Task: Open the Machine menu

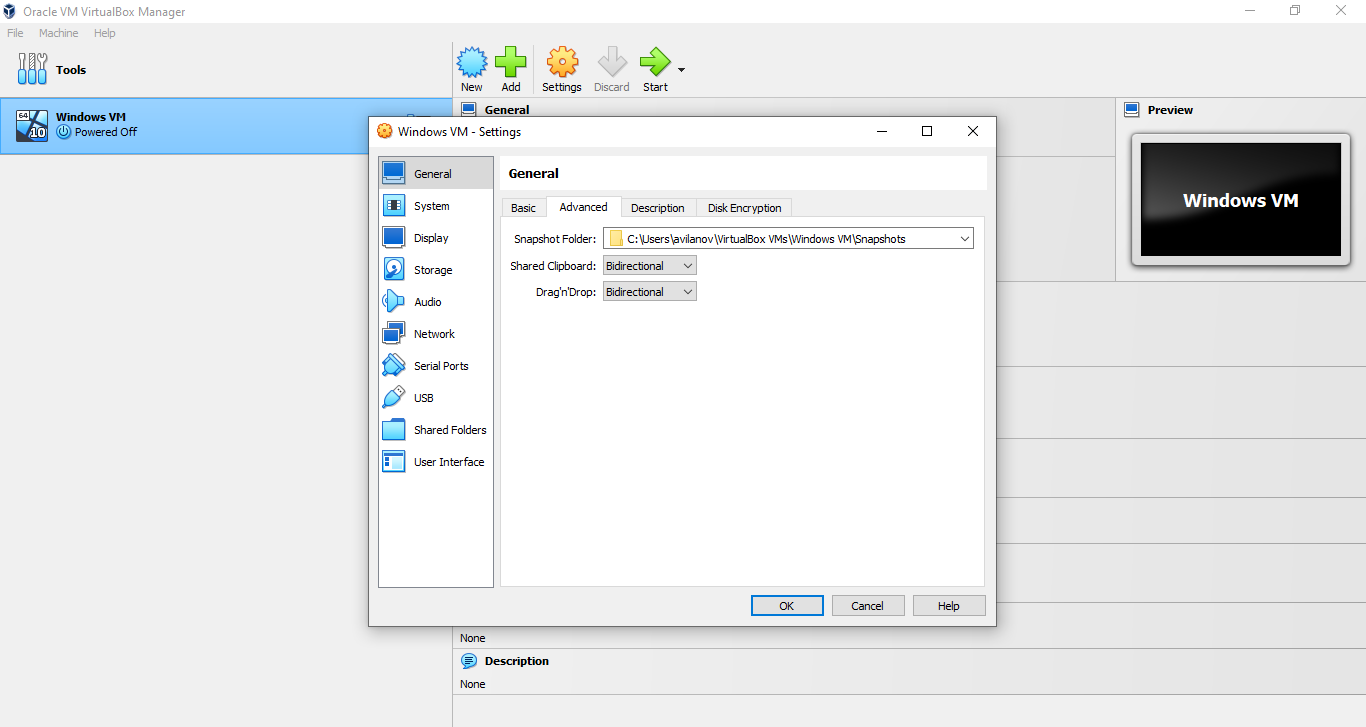Action: (58, 33)
